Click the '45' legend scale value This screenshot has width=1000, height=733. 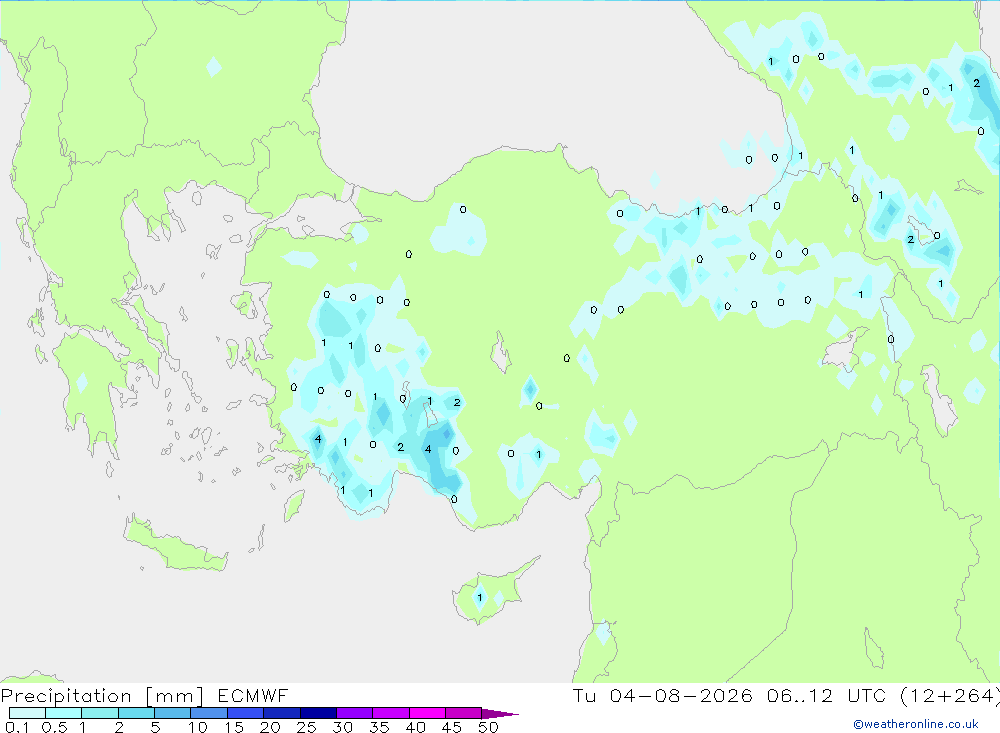coord(452,727)
